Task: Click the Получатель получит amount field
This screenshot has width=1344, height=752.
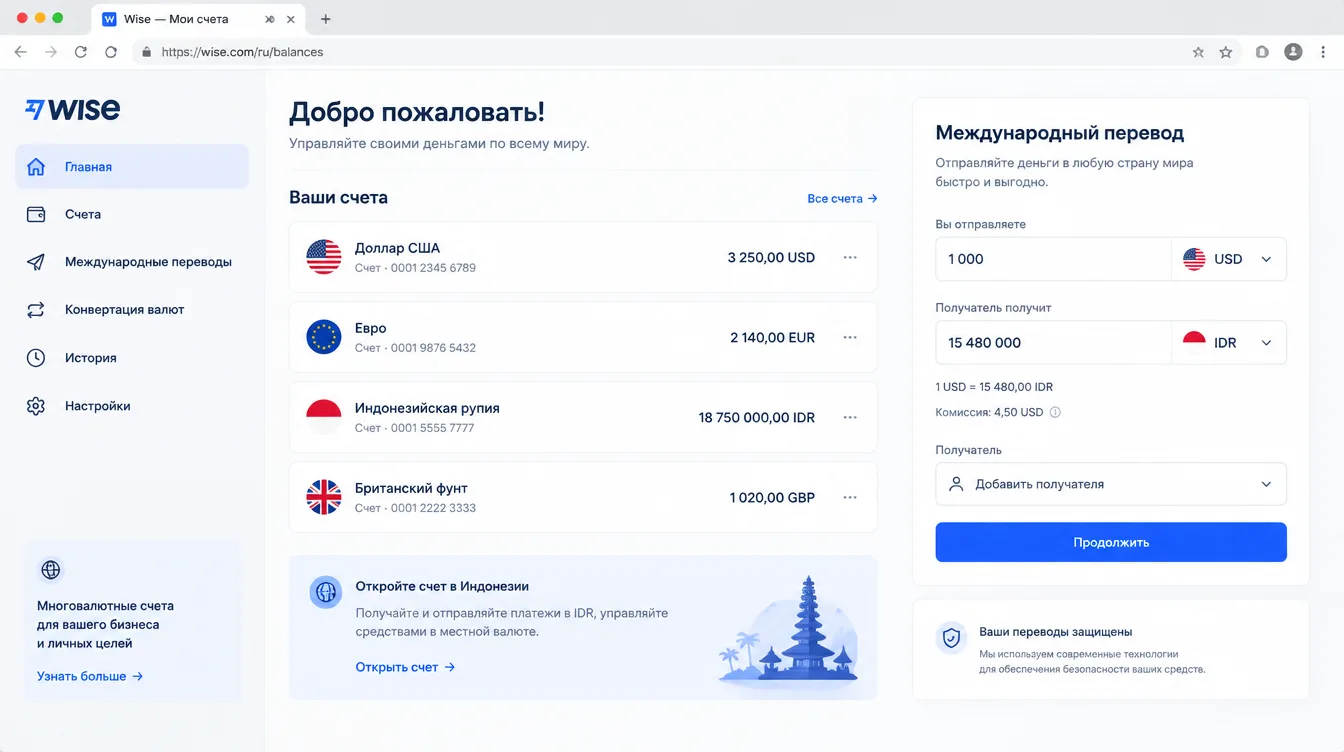Action: pyautogui.click(x=1053, y=343)
